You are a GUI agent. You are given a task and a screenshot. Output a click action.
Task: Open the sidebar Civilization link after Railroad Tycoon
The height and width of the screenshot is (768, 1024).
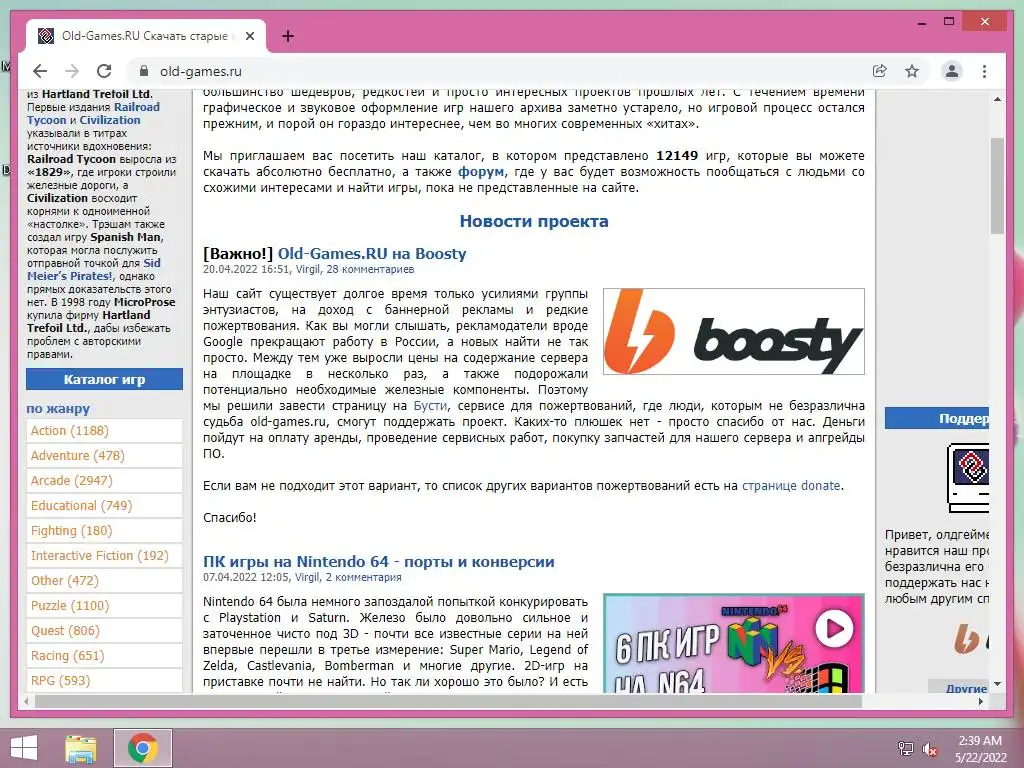(110, 120)
